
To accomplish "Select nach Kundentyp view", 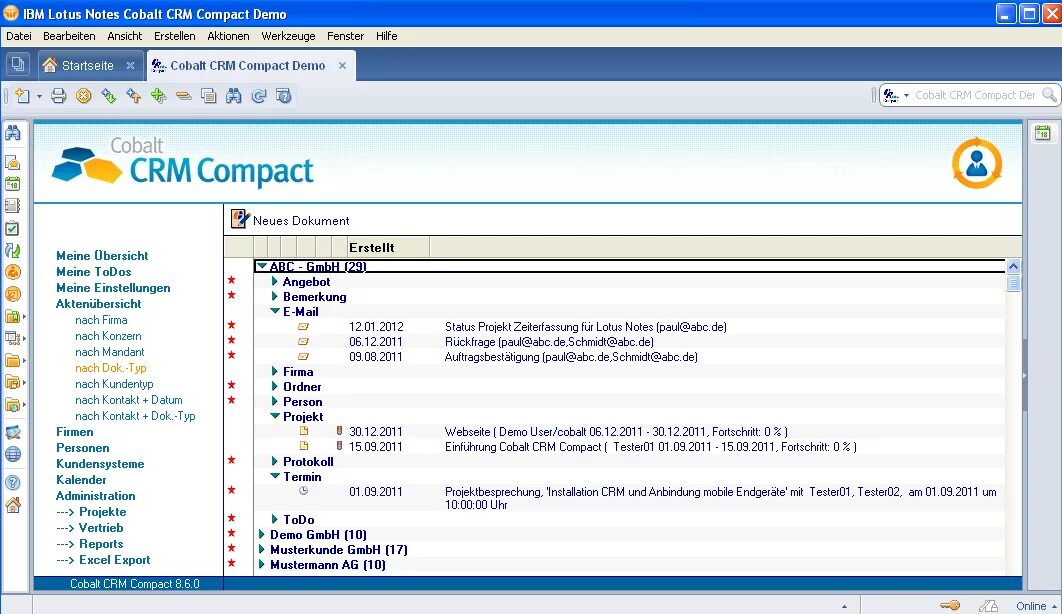I will (114, 384).
